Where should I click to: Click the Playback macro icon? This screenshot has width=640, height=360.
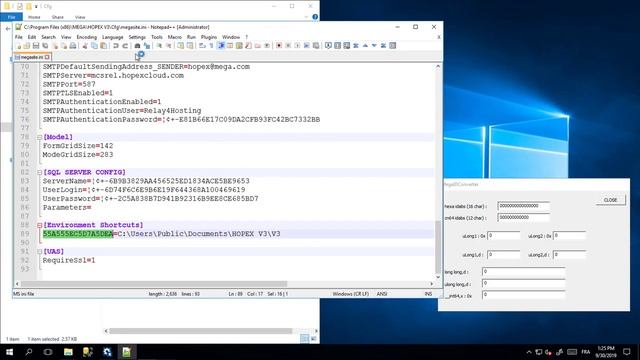pyautogui.click(x=297, y=46)
